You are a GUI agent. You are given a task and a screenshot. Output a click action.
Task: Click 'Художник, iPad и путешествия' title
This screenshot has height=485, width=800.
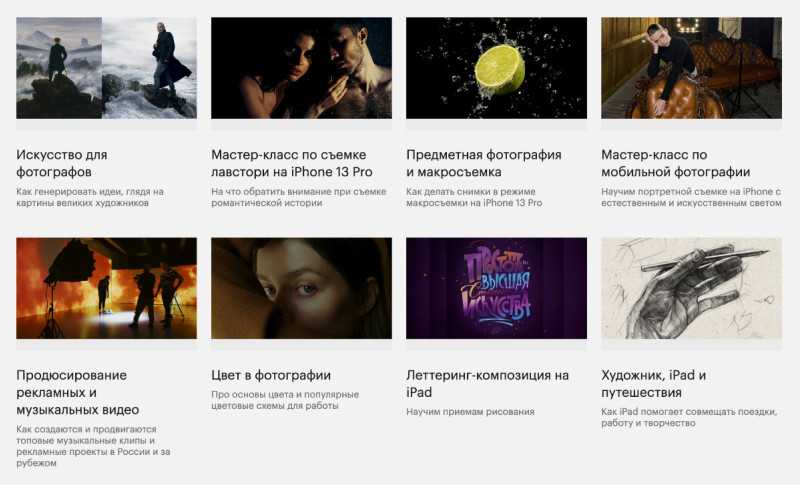pos(654,384)
